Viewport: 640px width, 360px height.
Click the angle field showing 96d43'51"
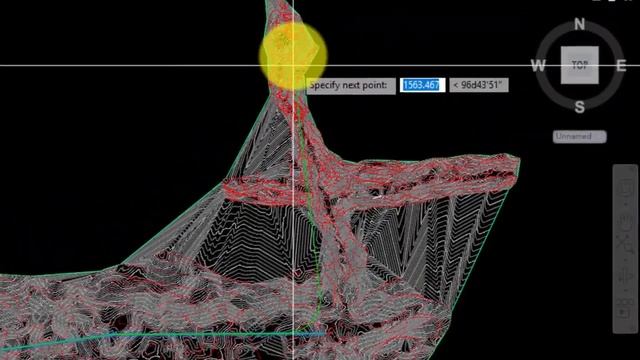[x=479, y=85]
